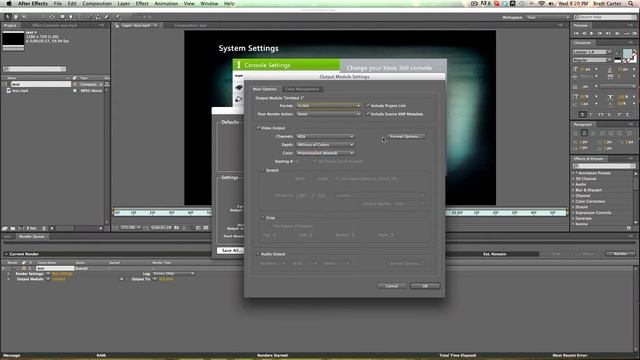The width and height of the screenshot is (640, 360).
Task: Select the Zoom tool in toolbar
Action: pyautogui.click(x=24, y=17)
